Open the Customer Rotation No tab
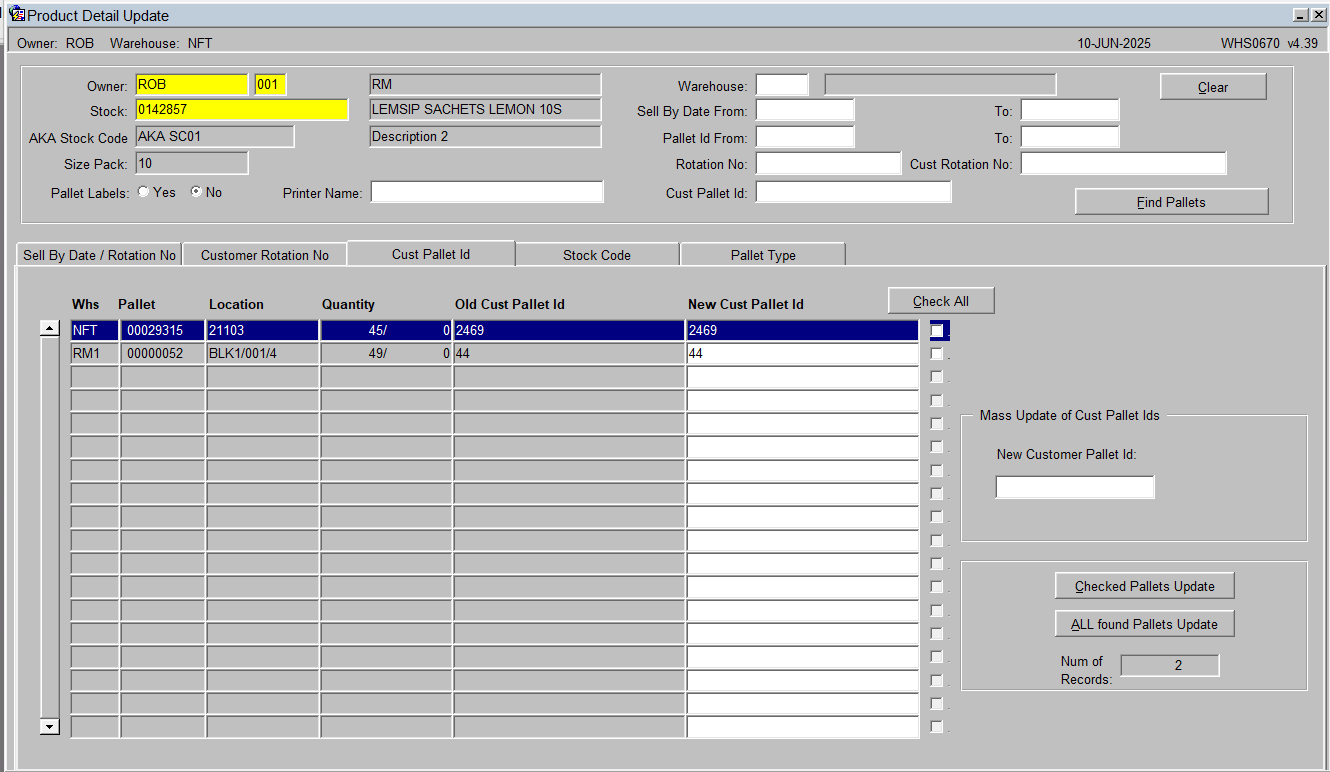This screenshot has width=1330, height=772. pyautogui.click(x=265, y=255)
